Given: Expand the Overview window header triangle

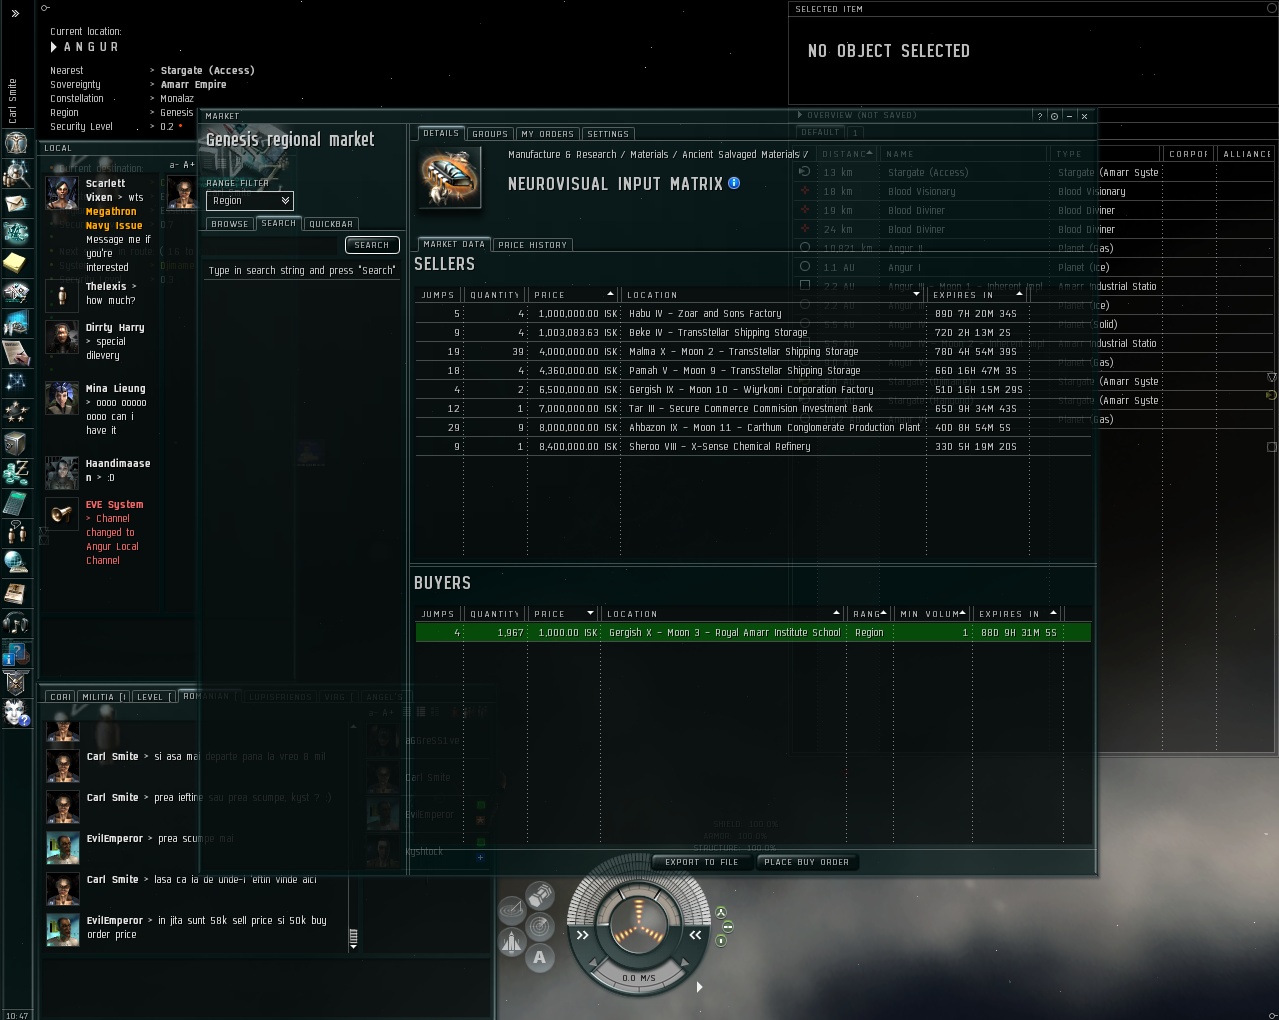Looking at the screenshot, I should (801, 115).
